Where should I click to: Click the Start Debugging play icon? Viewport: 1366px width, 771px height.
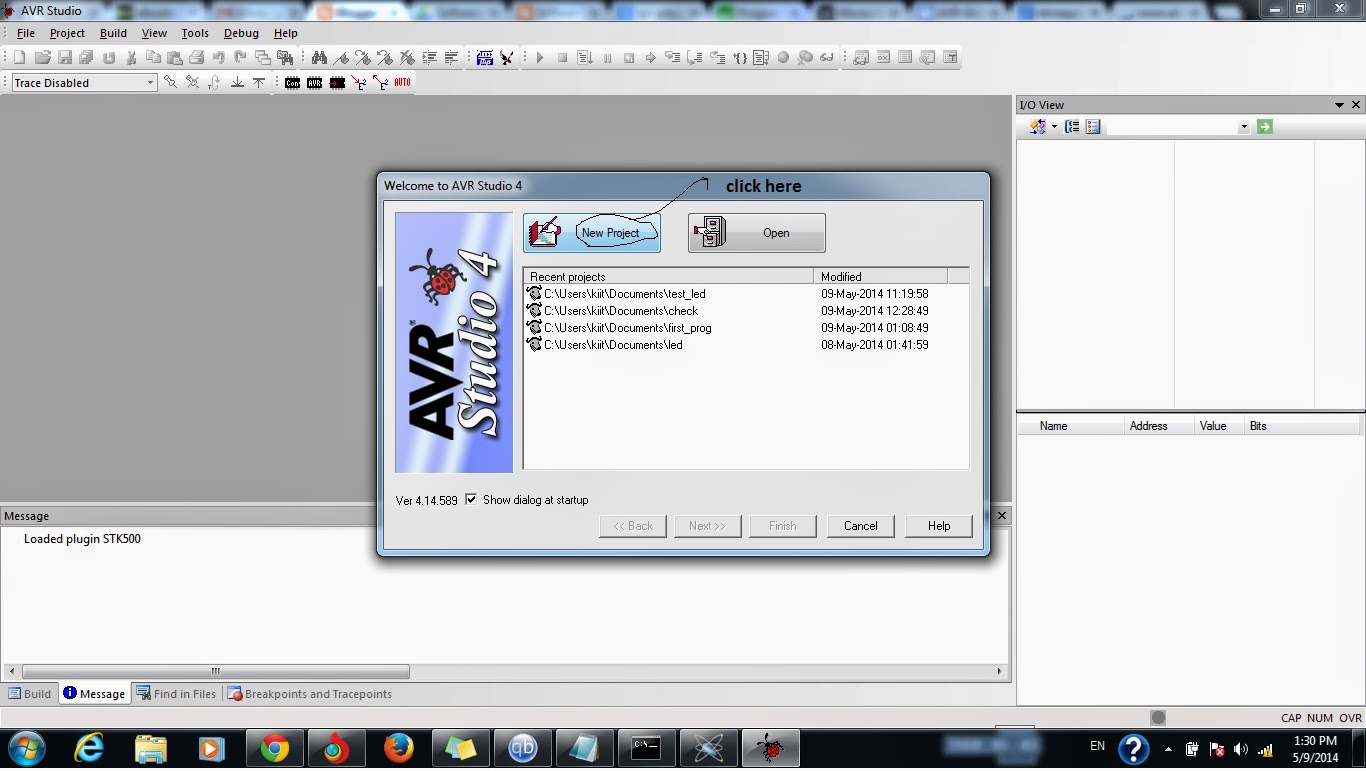(540, 58)
